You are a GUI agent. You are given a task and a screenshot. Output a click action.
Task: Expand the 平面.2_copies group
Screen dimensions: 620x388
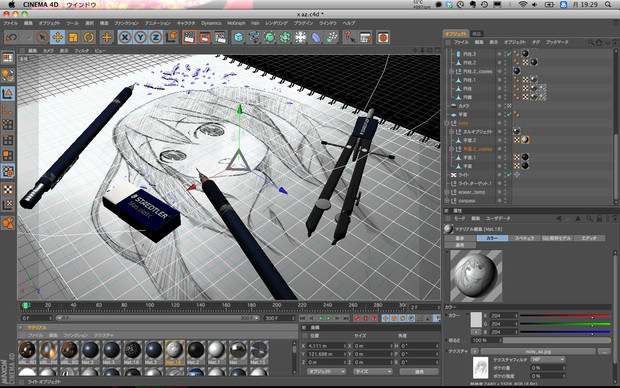[451, 149]
